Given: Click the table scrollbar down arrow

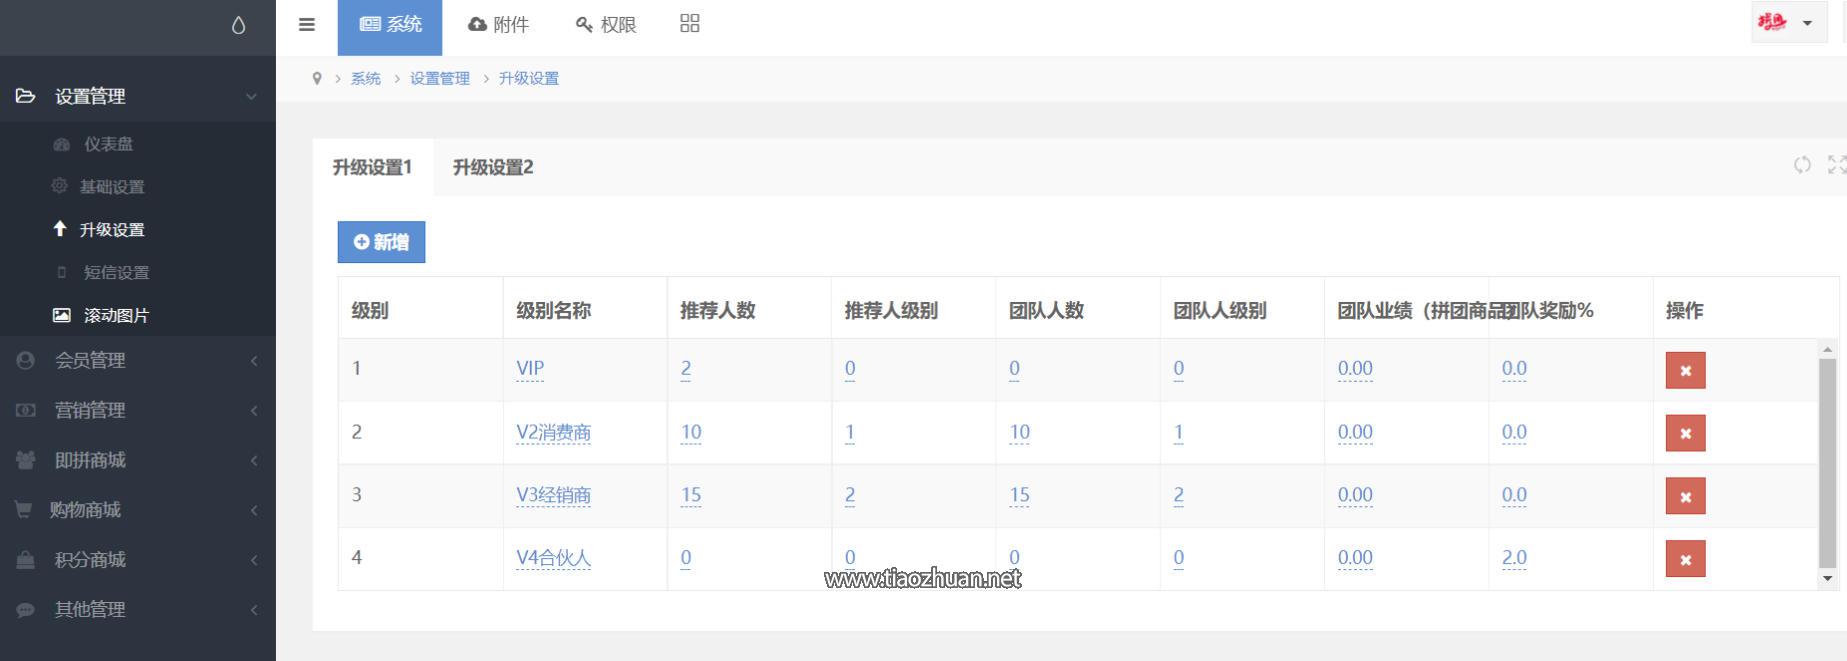Looking at the screenshot, I should (x=1827, y=578).
